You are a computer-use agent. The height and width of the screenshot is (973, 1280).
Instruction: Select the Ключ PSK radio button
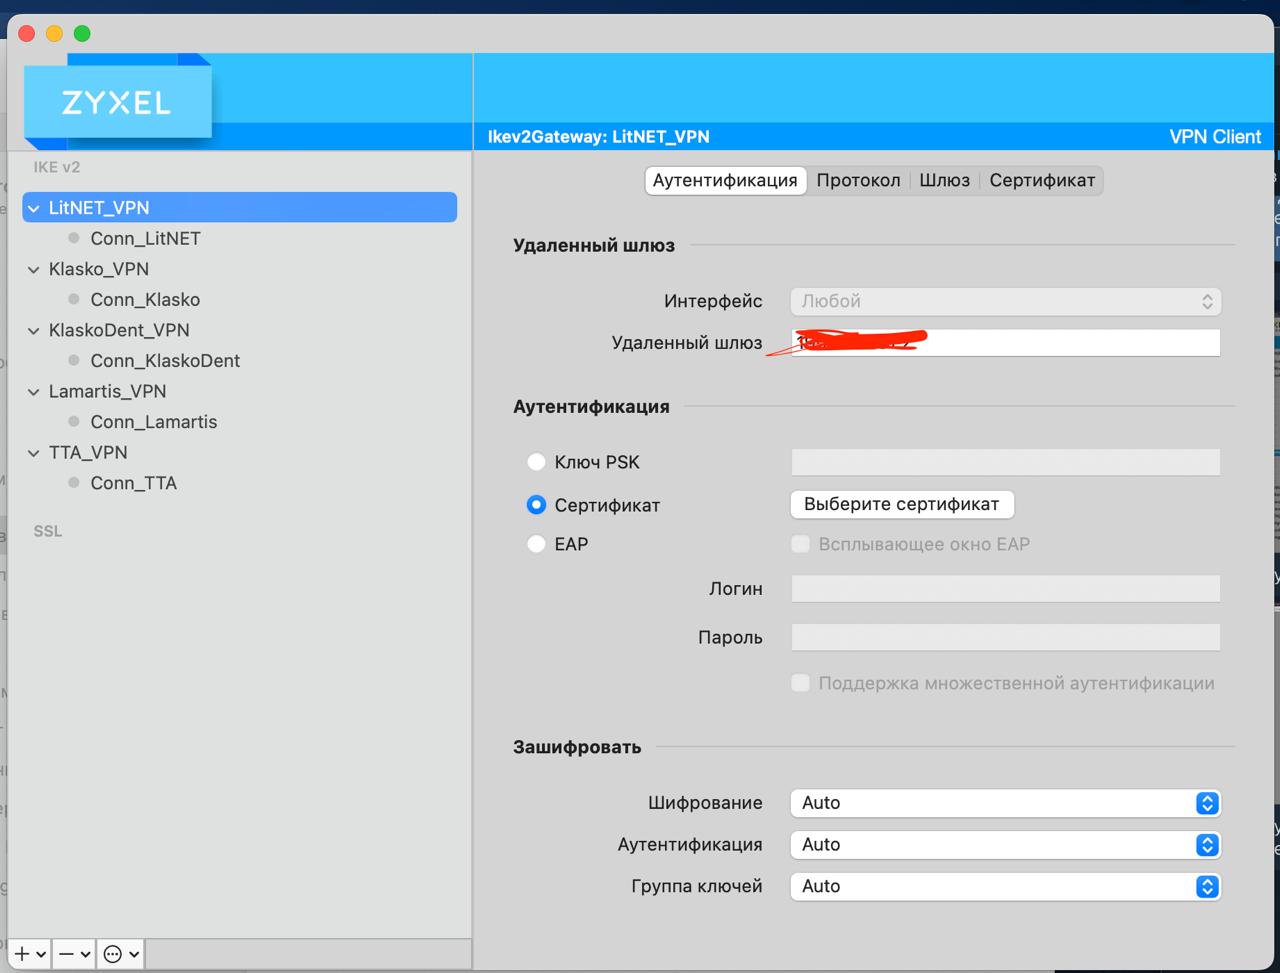pyautogui.click(x=536, y=462)
